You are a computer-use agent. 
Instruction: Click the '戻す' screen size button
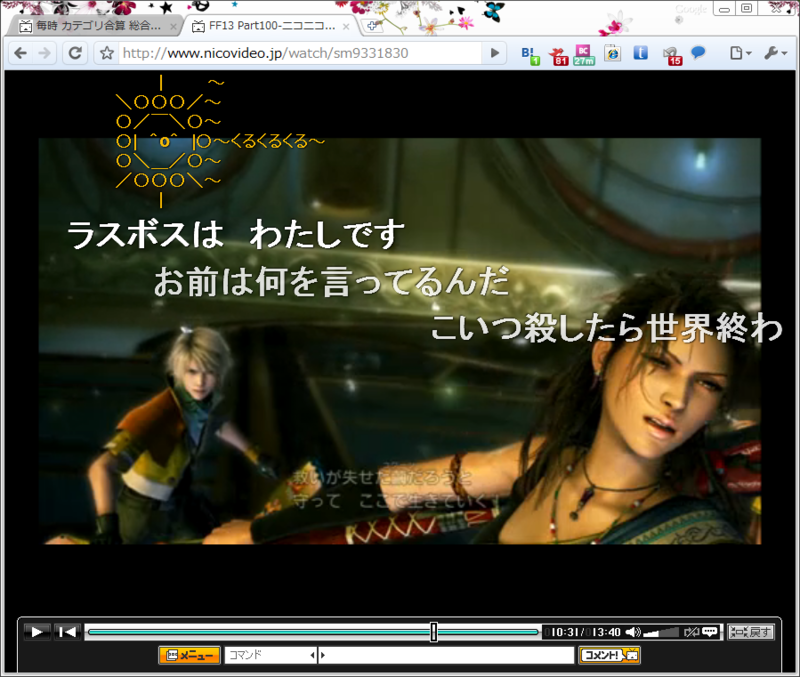pos(751,632)
